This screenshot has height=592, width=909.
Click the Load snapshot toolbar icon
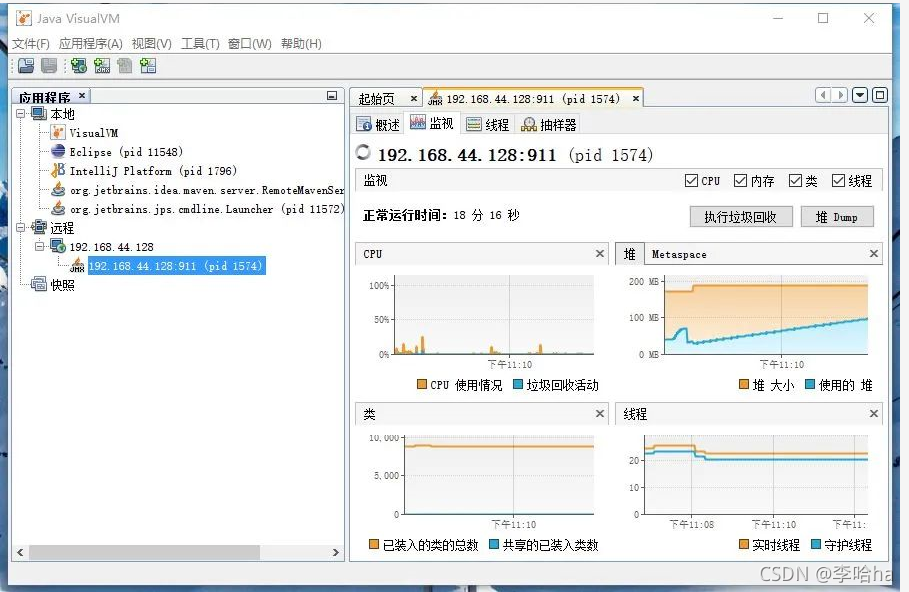tap(26, 66)
